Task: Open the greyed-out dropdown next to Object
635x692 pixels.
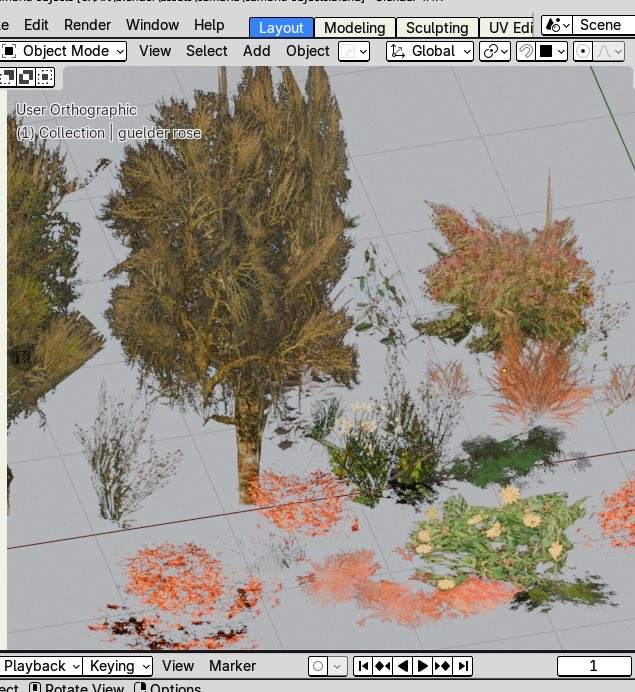Action: pos(354,52)
